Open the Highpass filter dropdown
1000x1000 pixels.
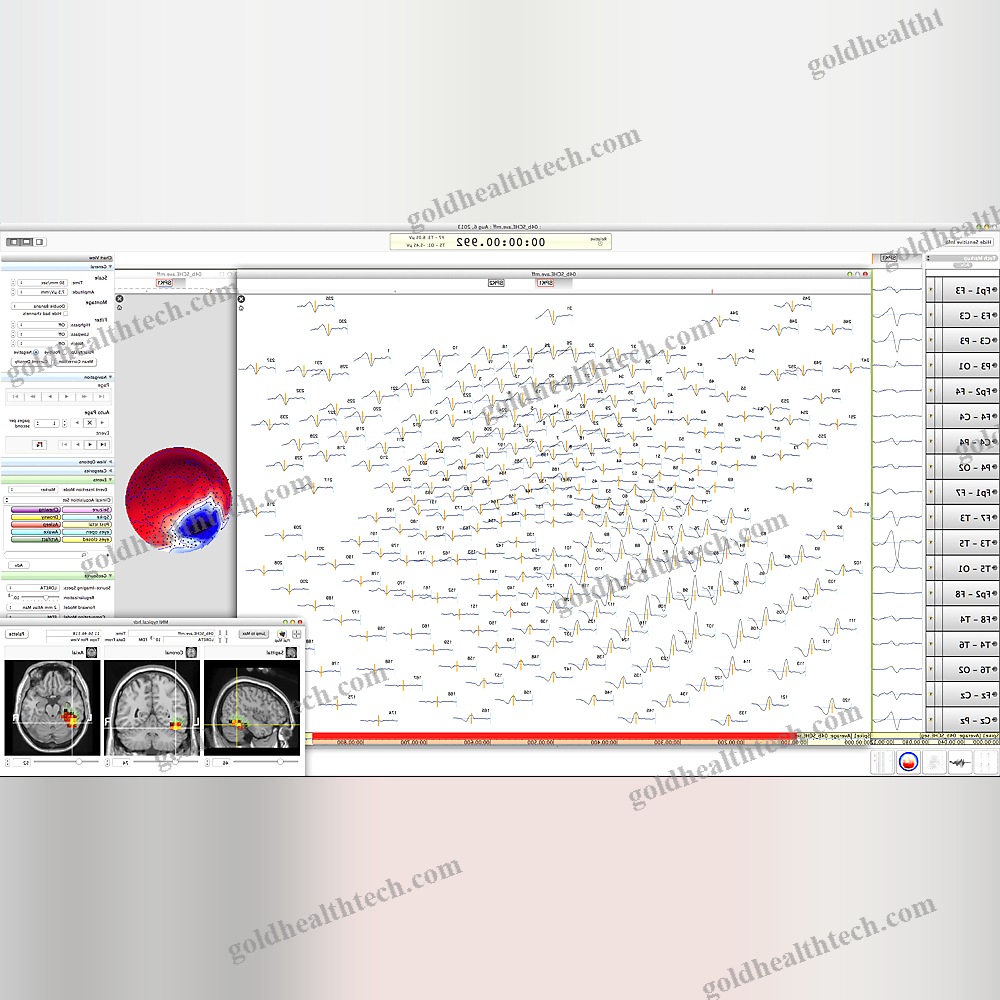pyautogui.click(x=43, y=325)
